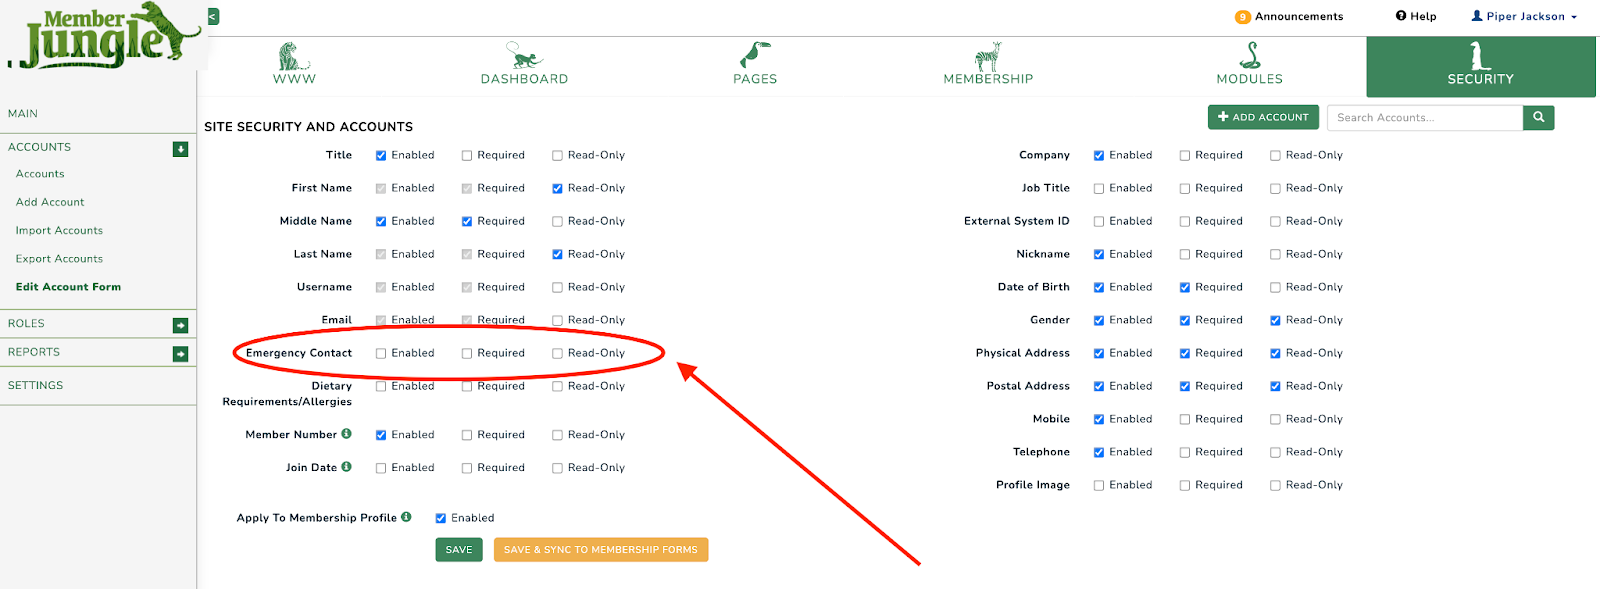1600x589 pixels.
Task: Open Export Accounts sidebar link
Action: coord(59,259)
